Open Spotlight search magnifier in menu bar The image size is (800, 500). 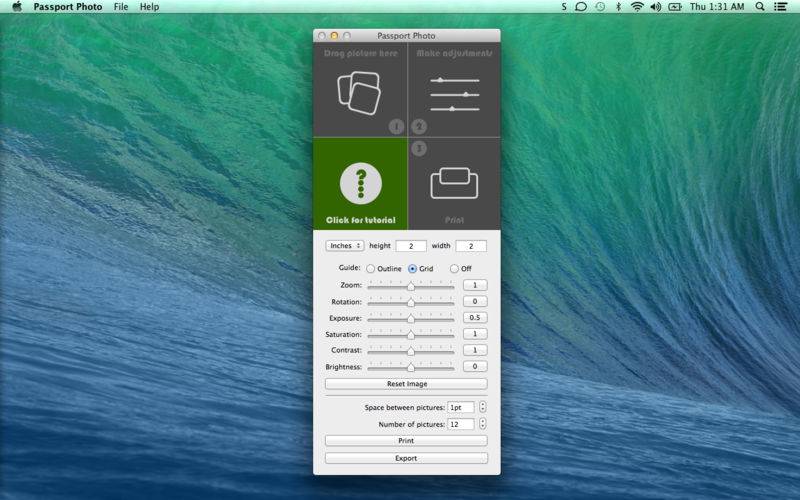click(760, 7)
